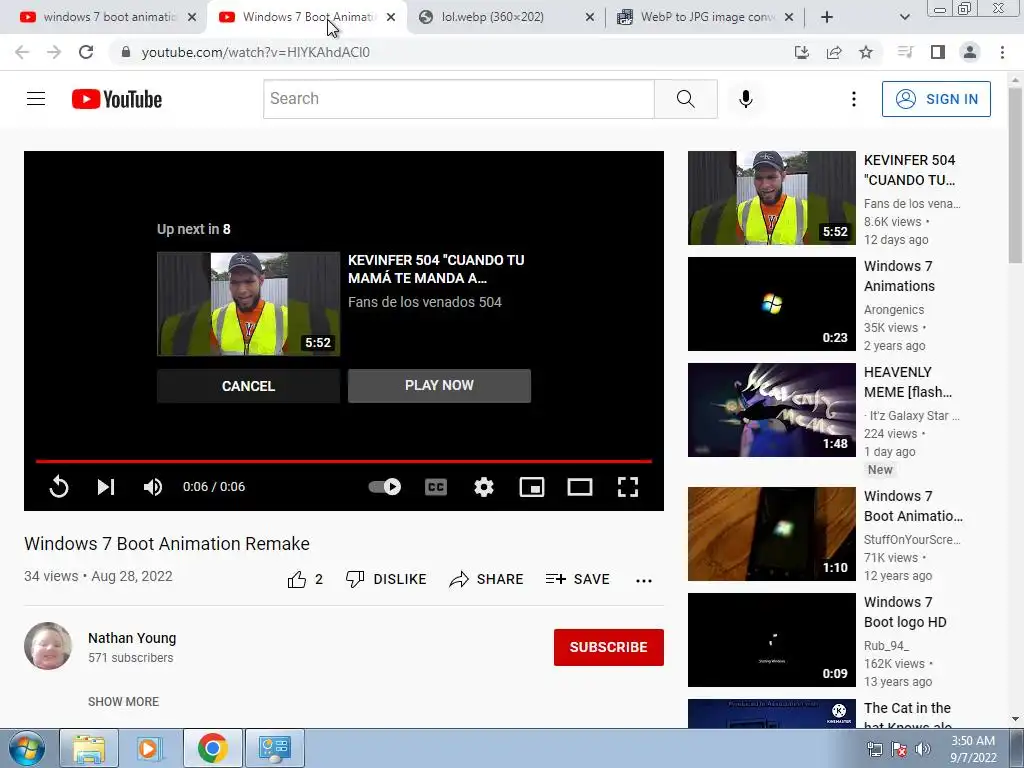Skip to next video in player

point(106,487)
